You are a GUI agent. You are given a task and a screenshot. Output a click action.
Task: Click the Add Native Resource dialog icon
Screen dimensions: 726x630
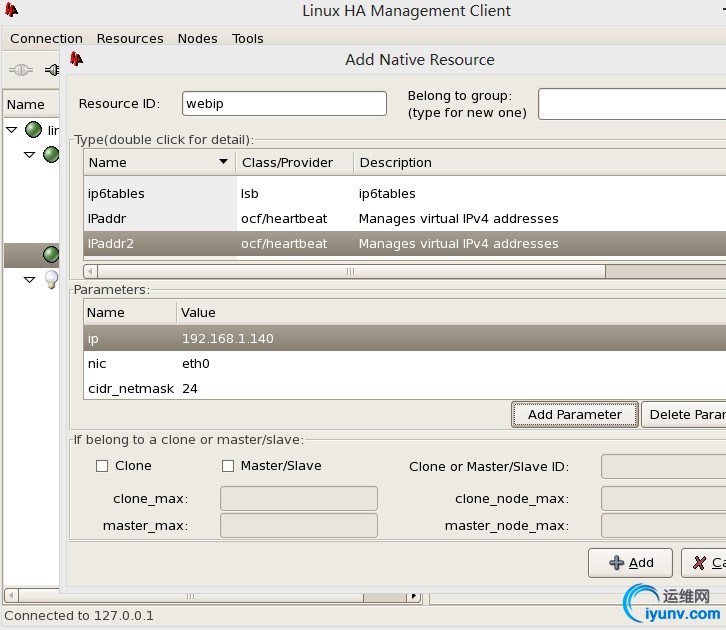[x=76, y=59]
